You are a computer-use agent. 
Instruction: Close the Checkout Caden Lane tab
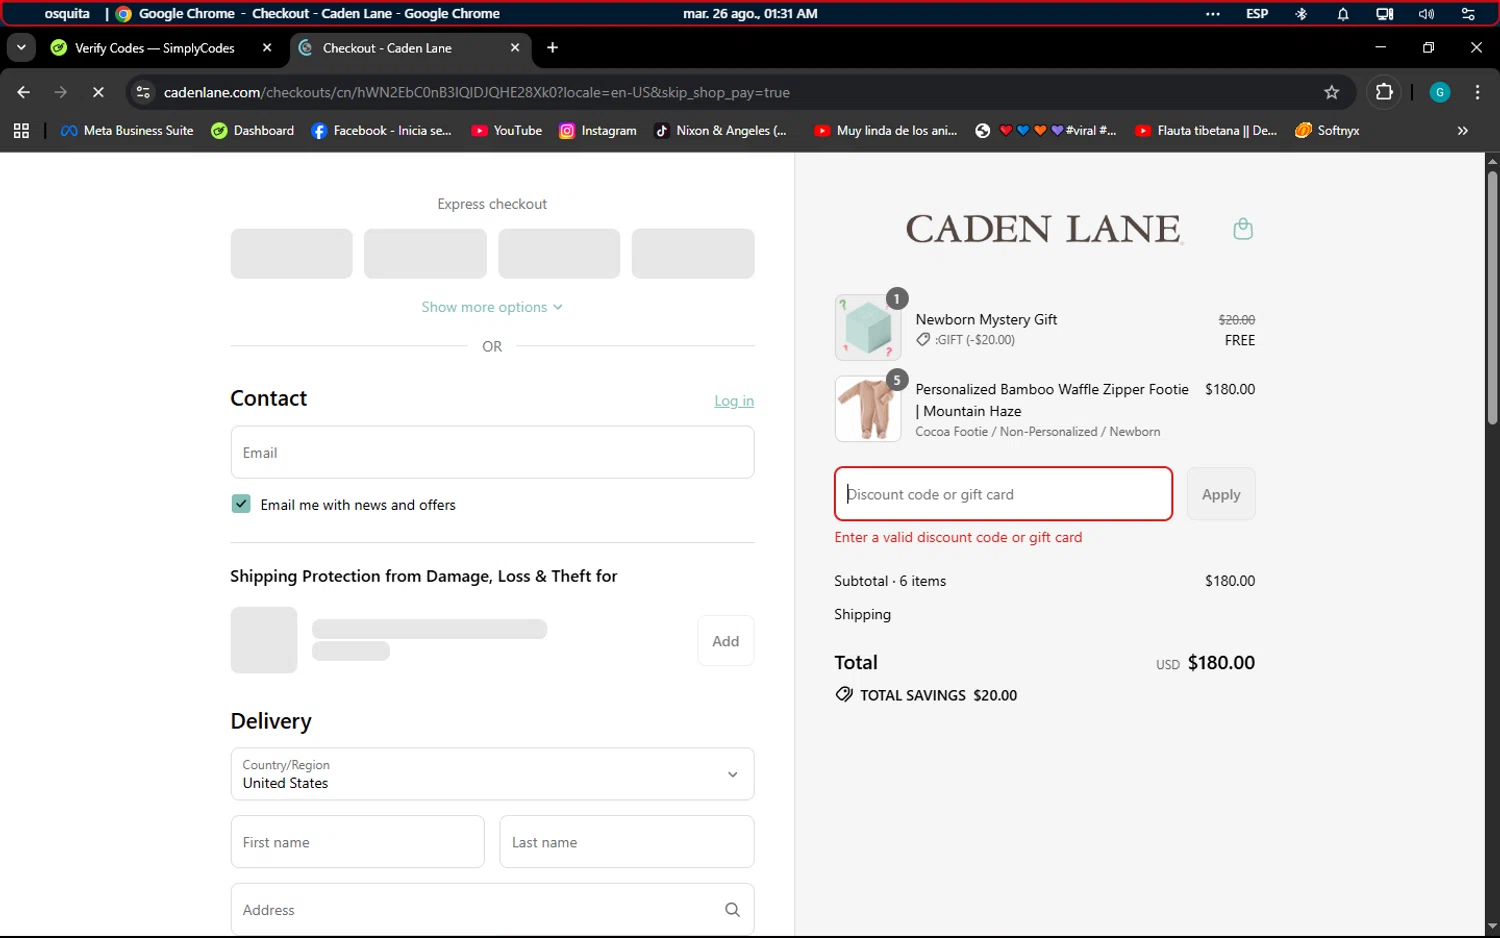tap(515, 48)
